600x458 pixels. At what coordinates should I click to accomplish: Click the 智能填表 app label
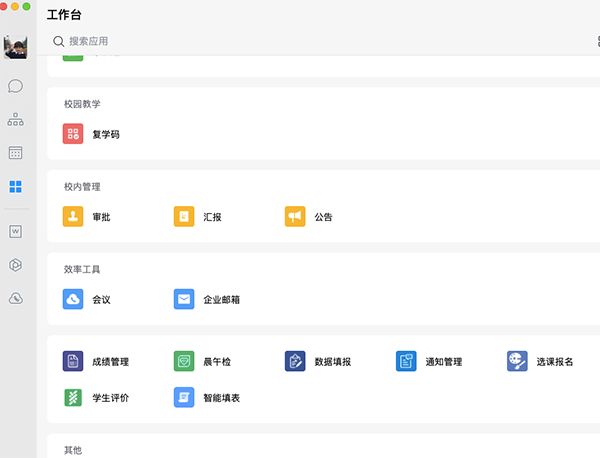point(222,398)
